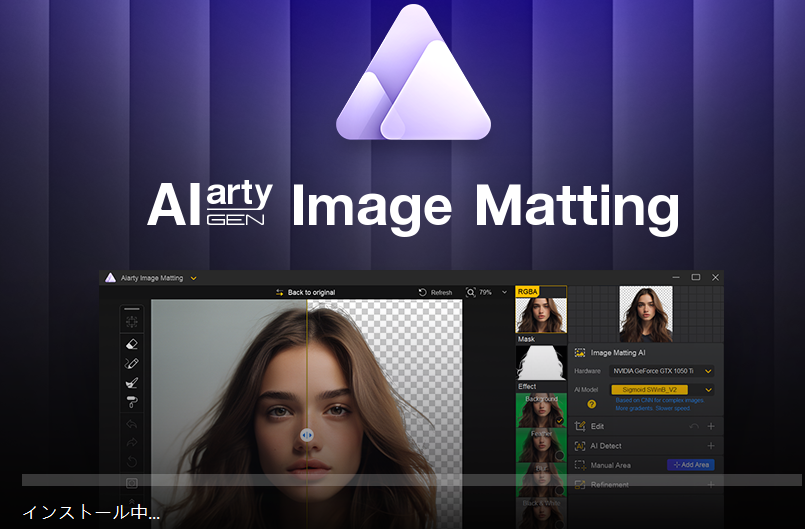Screen dimensions: 805x529
Task: Click the Manual Area selection icon
Action: click(x=580, y=465)
